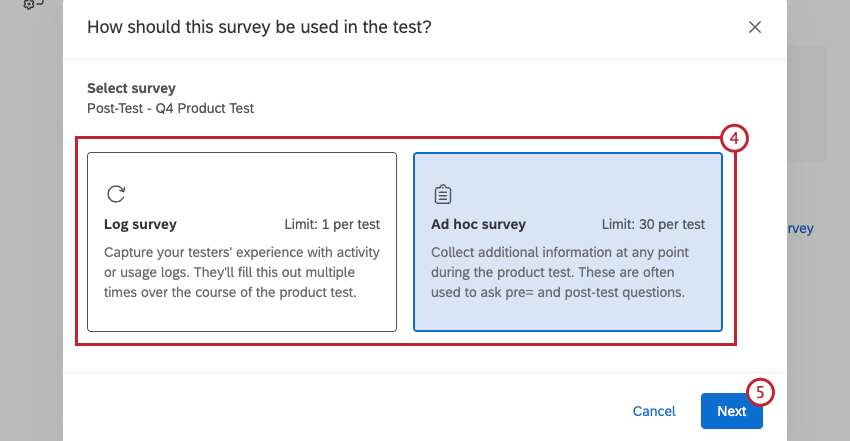
Task: Click the dialog title question text
Action: tap(259, 27)
